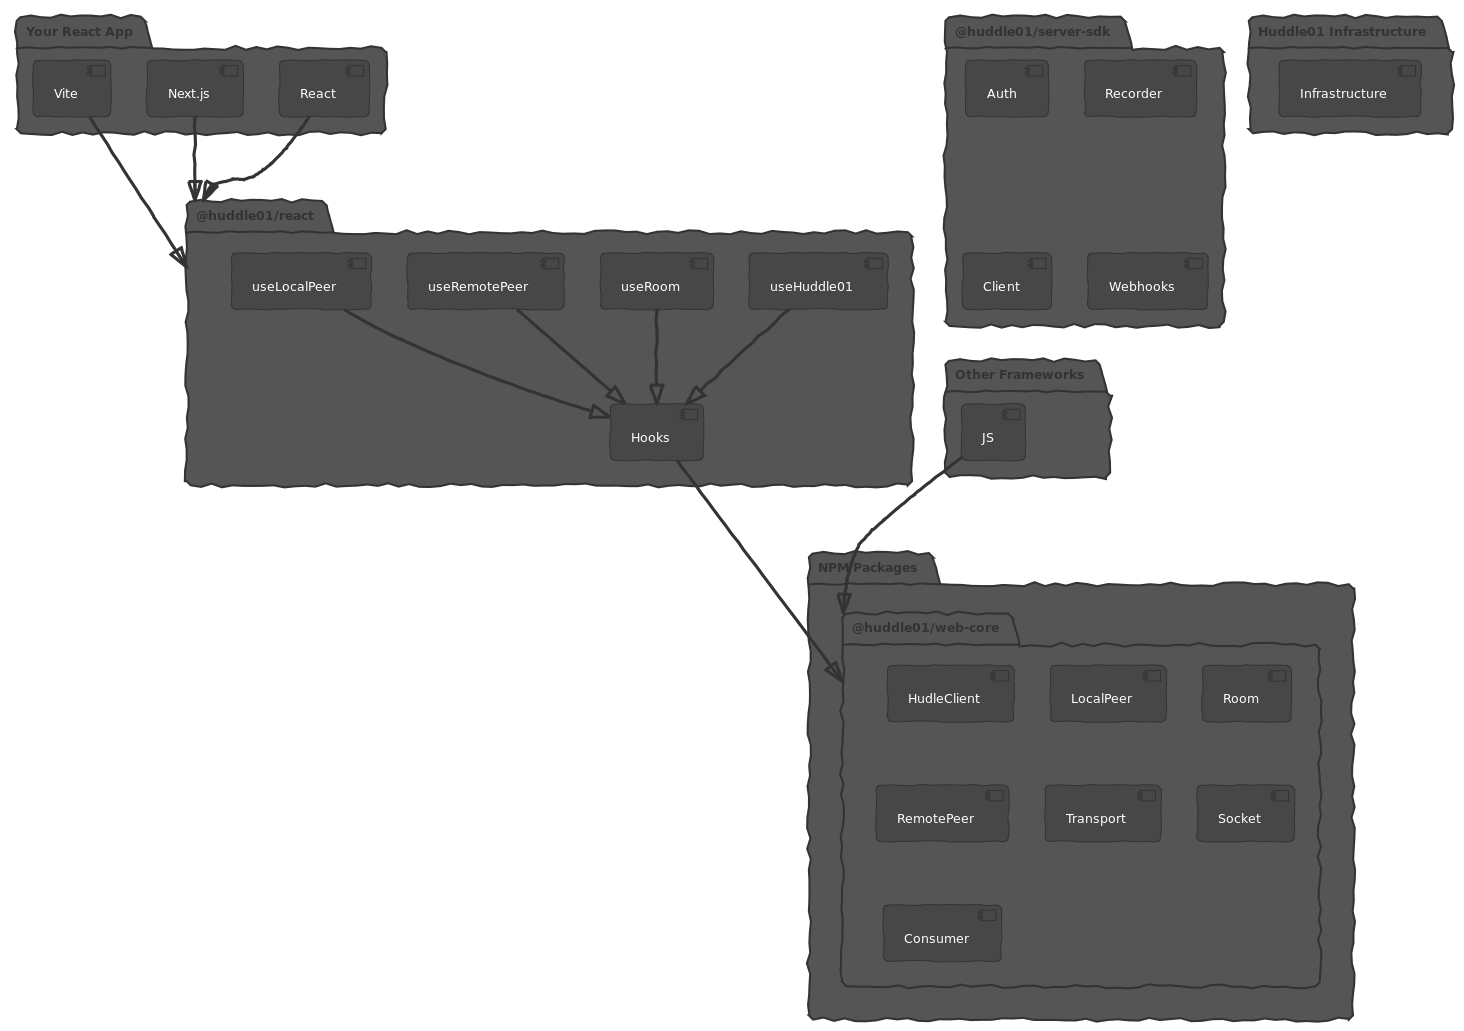Click the '@huddle01/web-core' package label
The height and width of the screenshot is (1031, 1464).
[x=925, y=628]
